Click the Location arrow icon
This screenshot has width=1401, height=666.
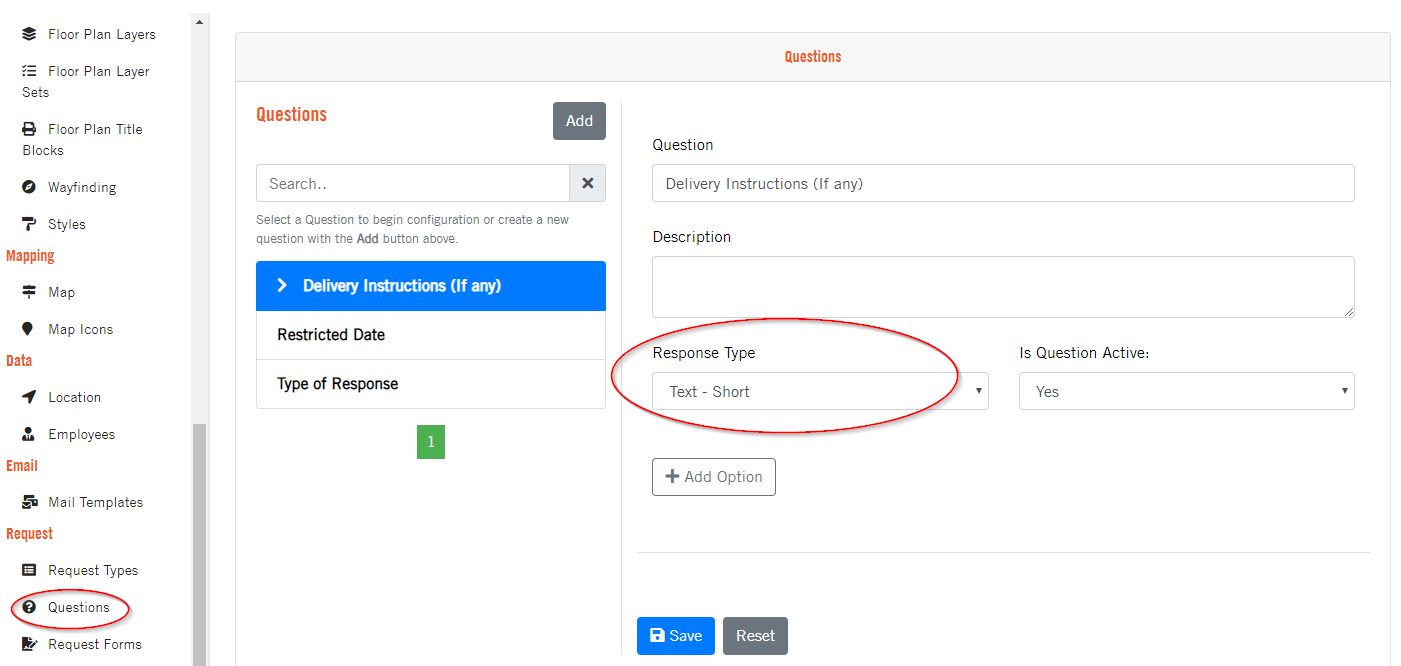29,397
